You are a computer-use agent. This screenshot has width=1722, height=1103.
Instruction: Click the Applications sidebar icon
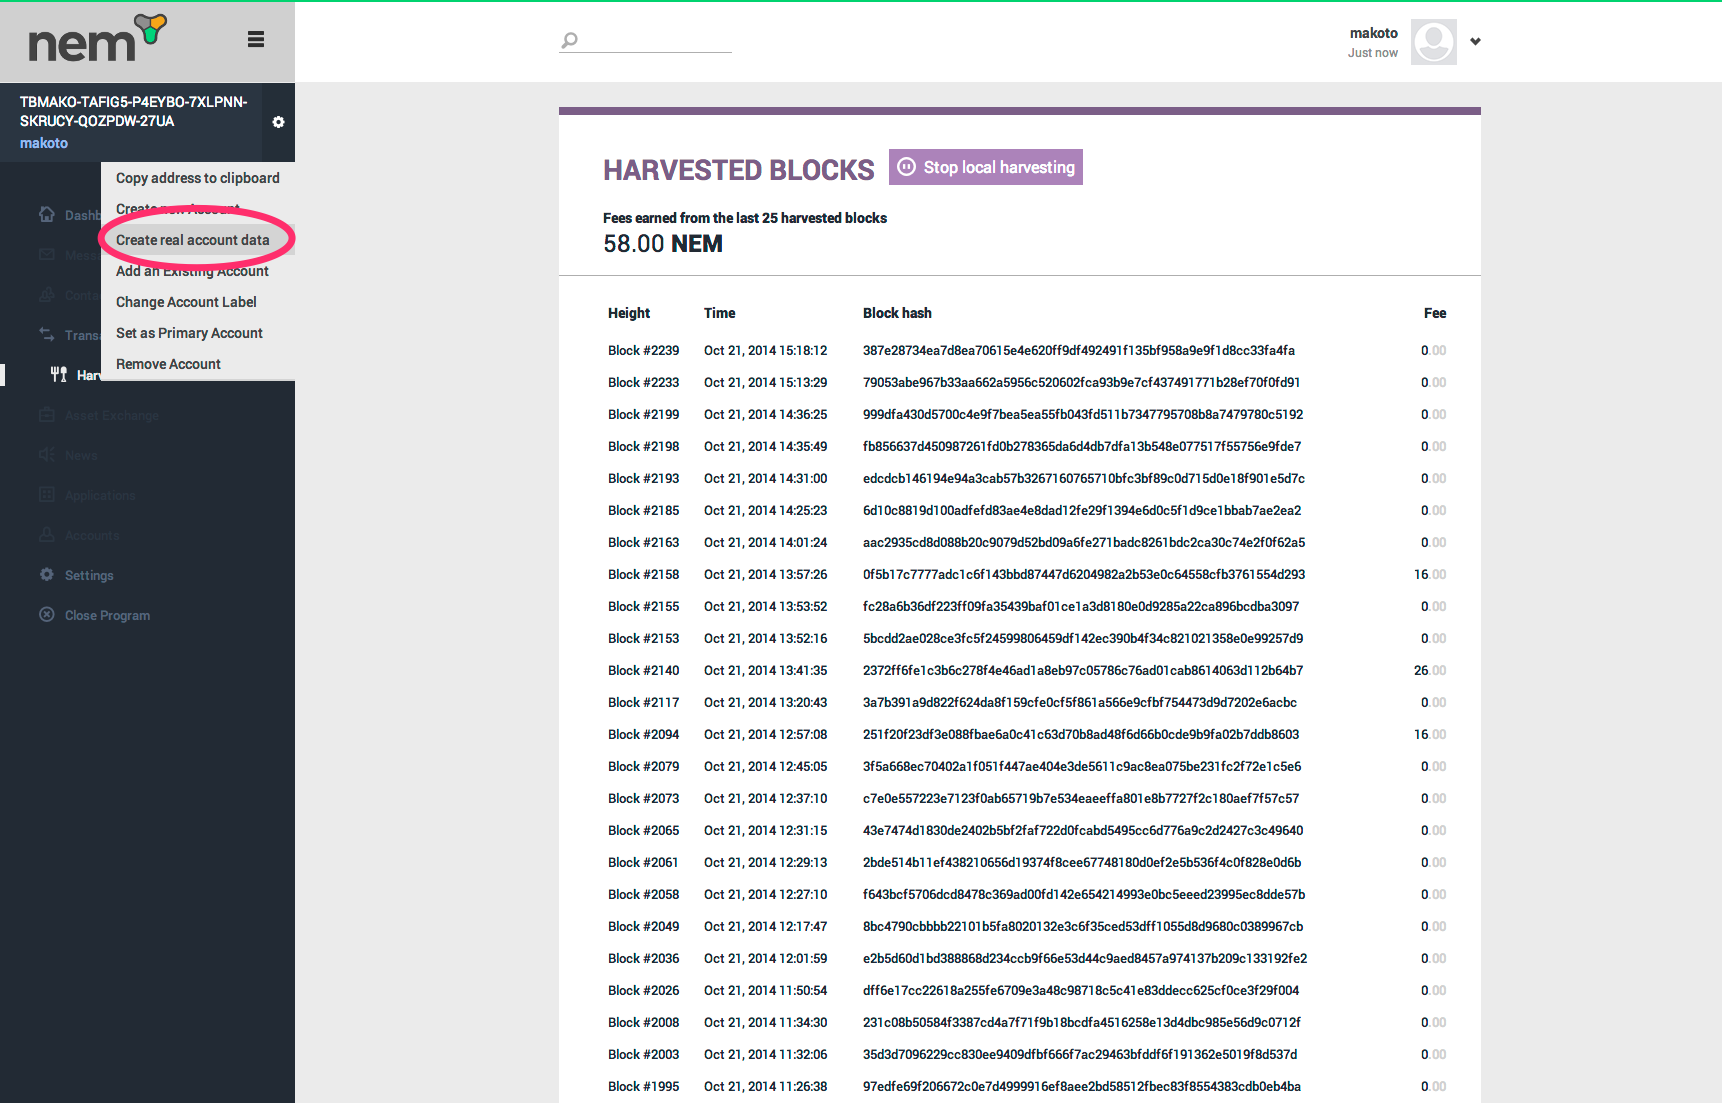coord(47,494)
